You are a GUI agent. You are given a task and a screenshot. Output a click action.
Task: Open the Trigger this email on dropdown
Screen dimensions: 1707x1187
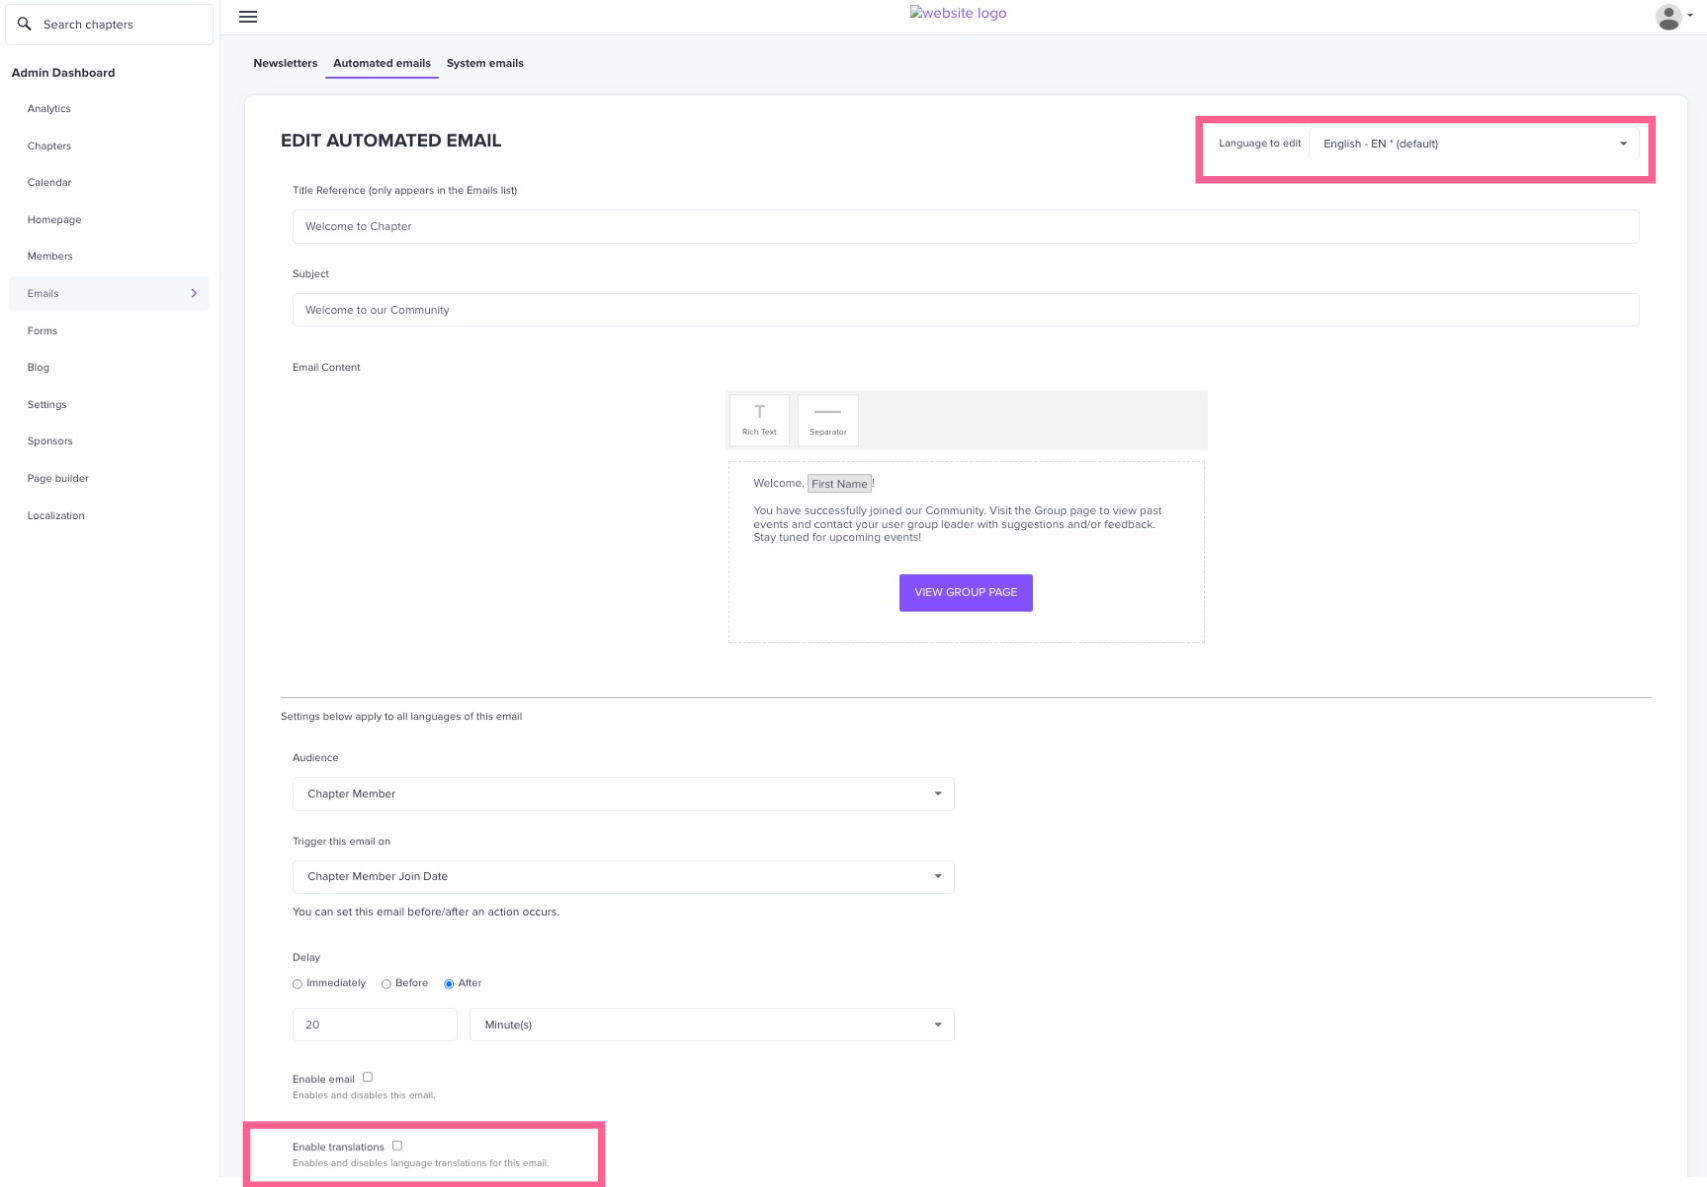(622, 877)
